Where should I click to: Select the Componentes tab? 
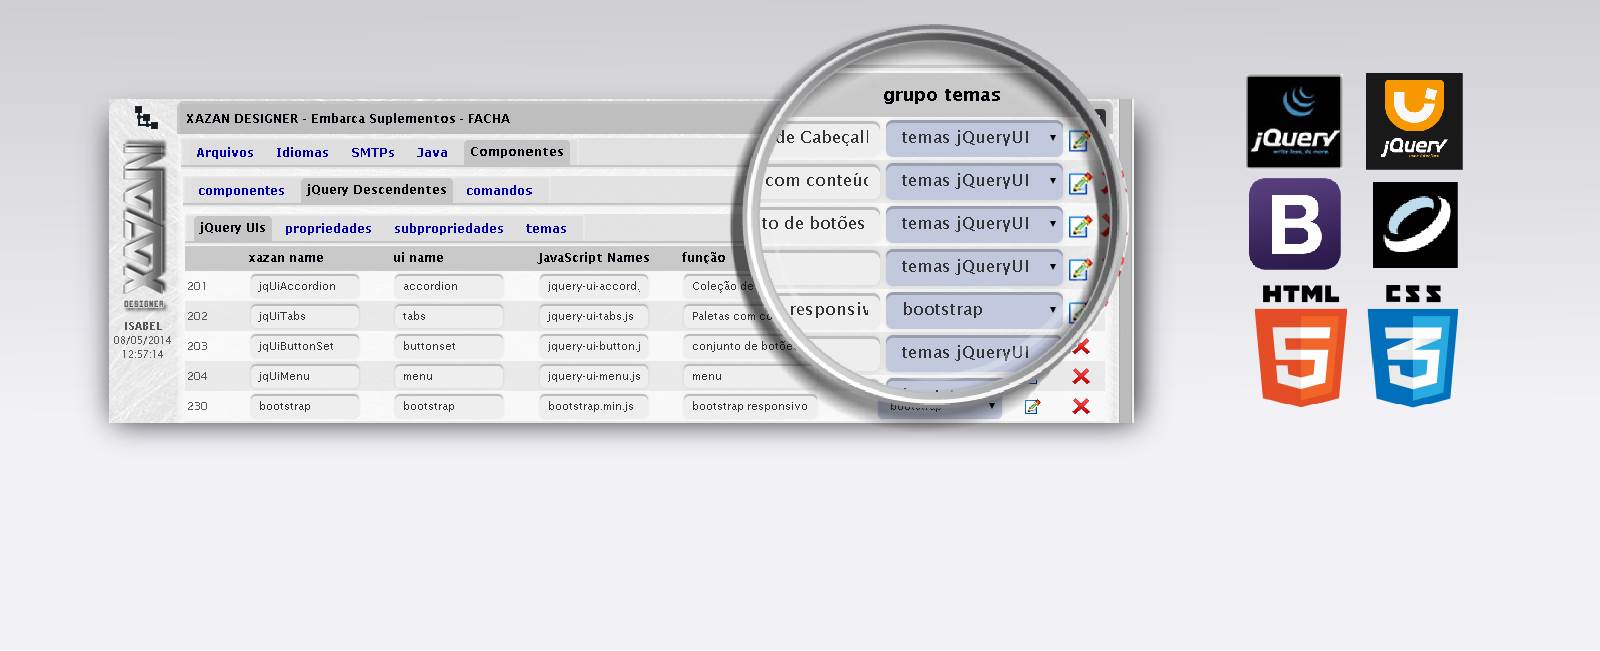[517, 152]
